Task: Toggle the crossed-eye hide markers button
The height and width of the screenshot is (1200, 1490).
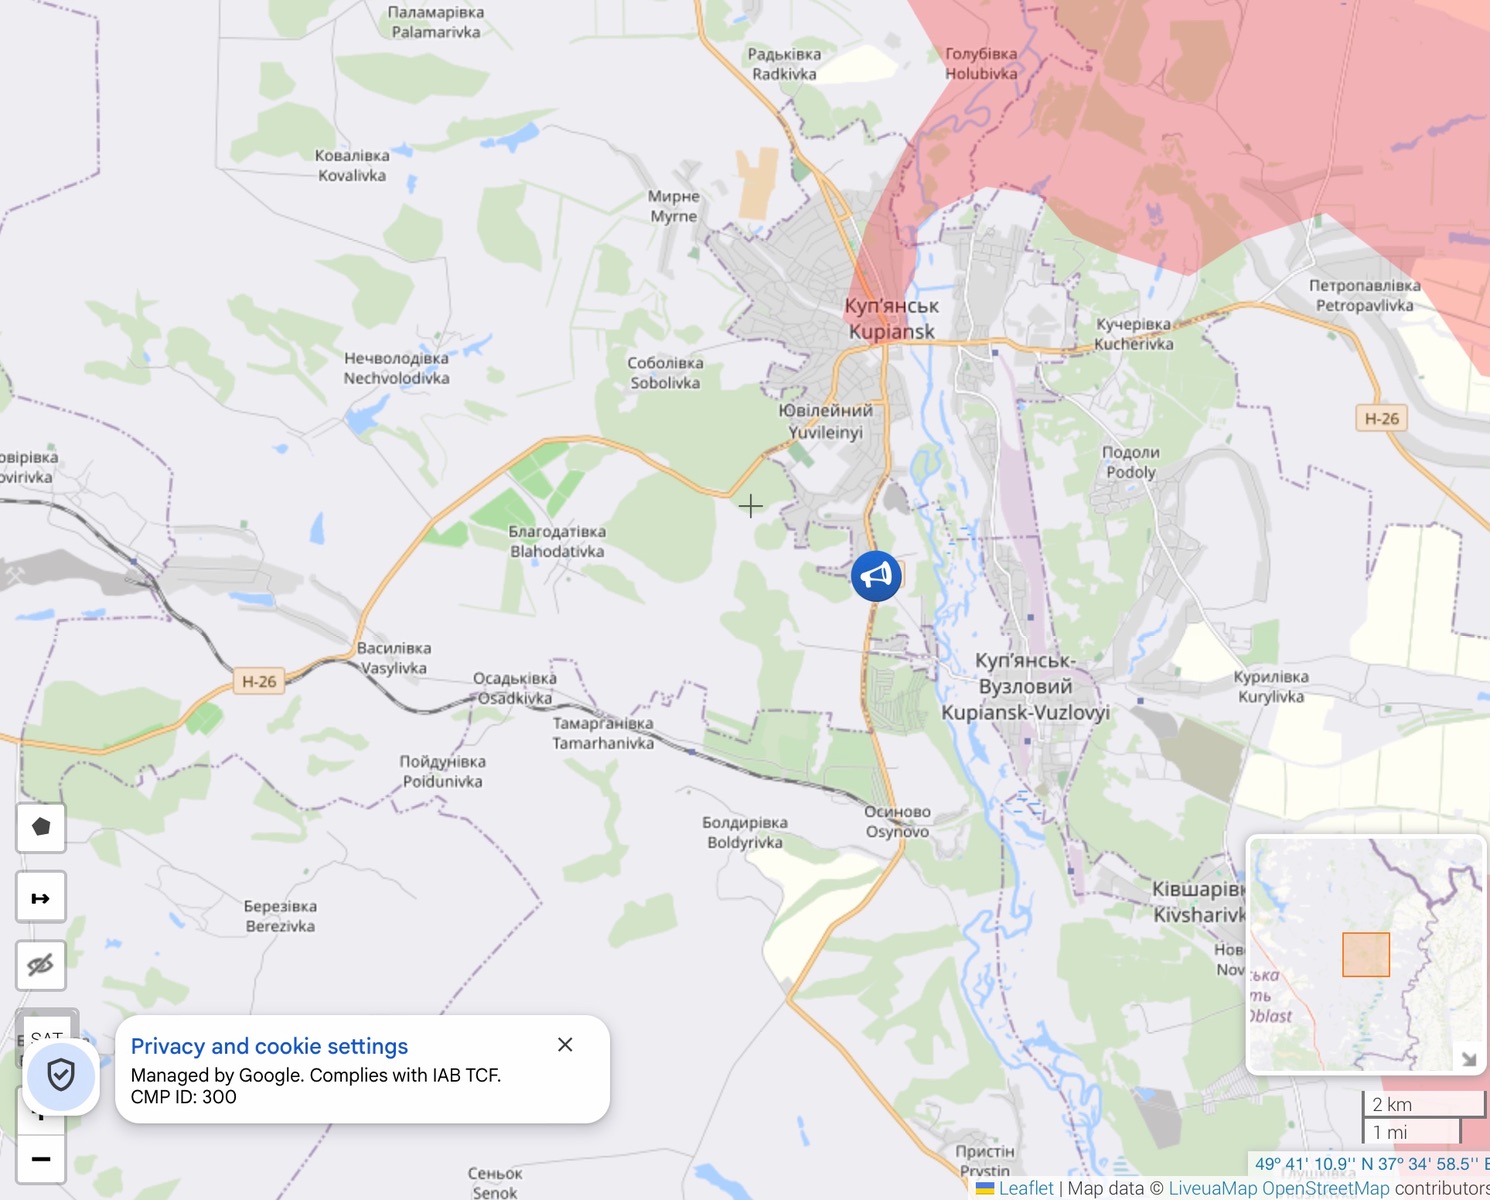Action: point(41,966)
